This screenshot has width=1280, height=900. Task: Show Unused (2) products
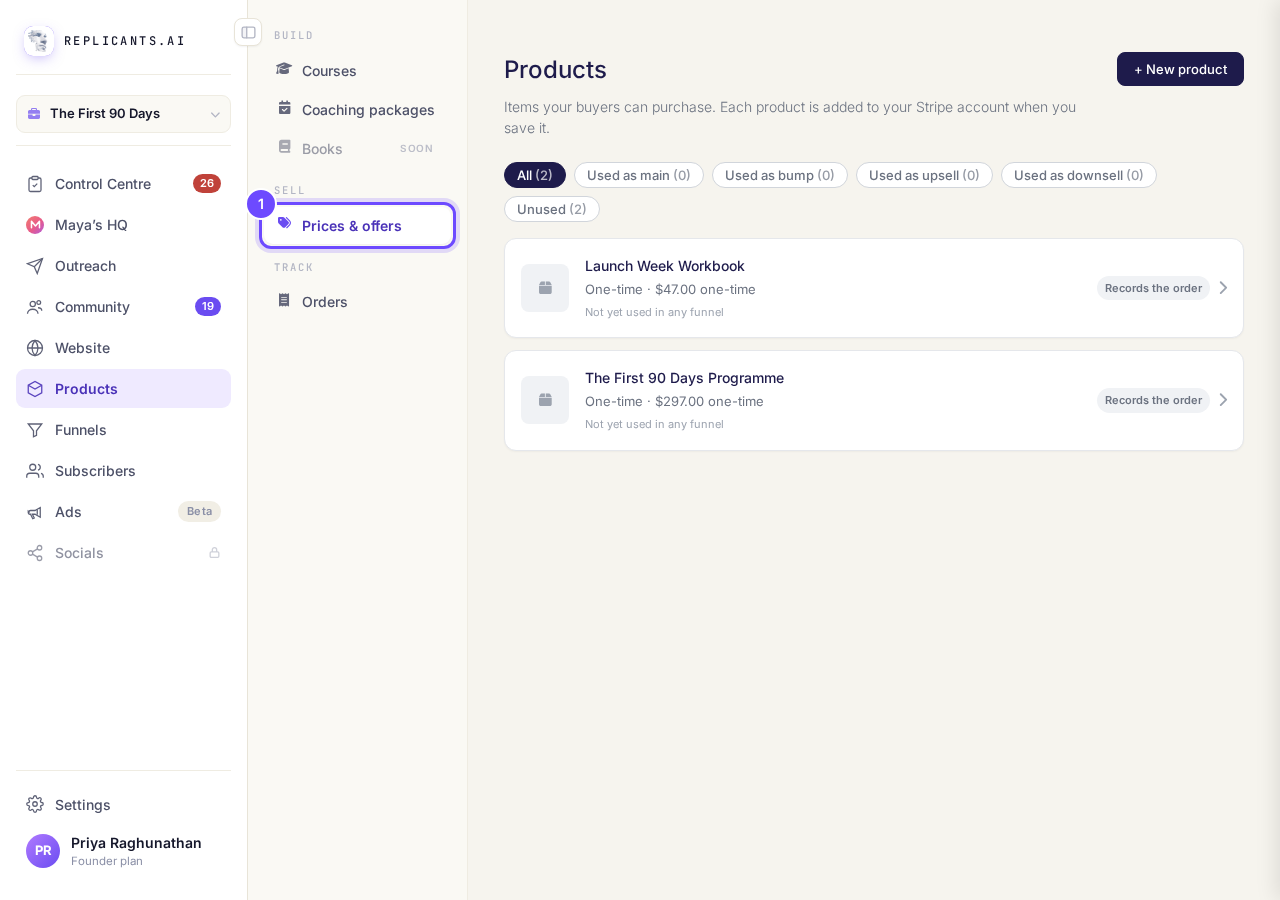[x=552, y=209]
